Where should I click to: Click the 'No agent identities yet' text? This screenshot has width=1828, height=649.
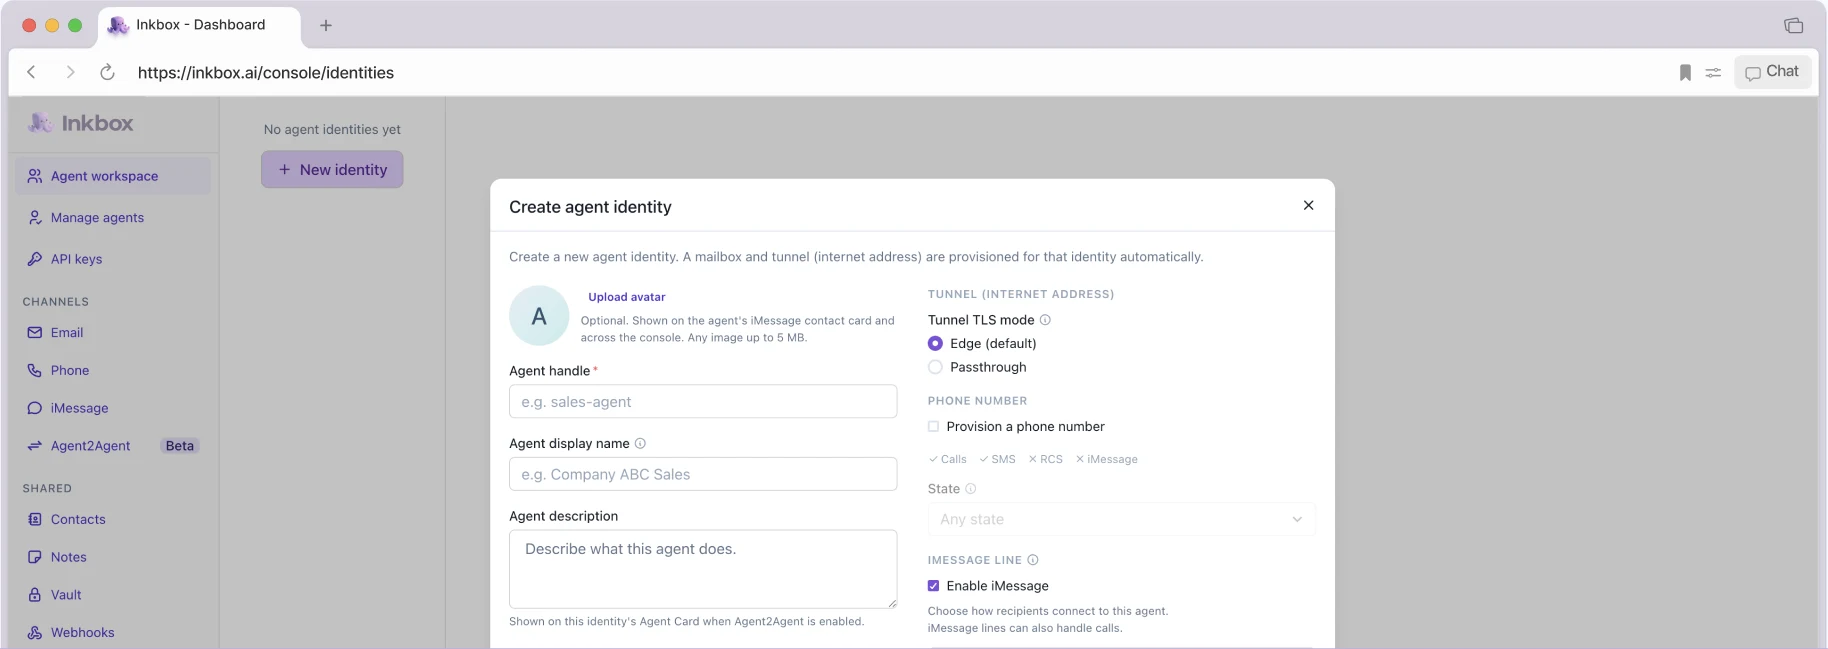click(332, 129)
